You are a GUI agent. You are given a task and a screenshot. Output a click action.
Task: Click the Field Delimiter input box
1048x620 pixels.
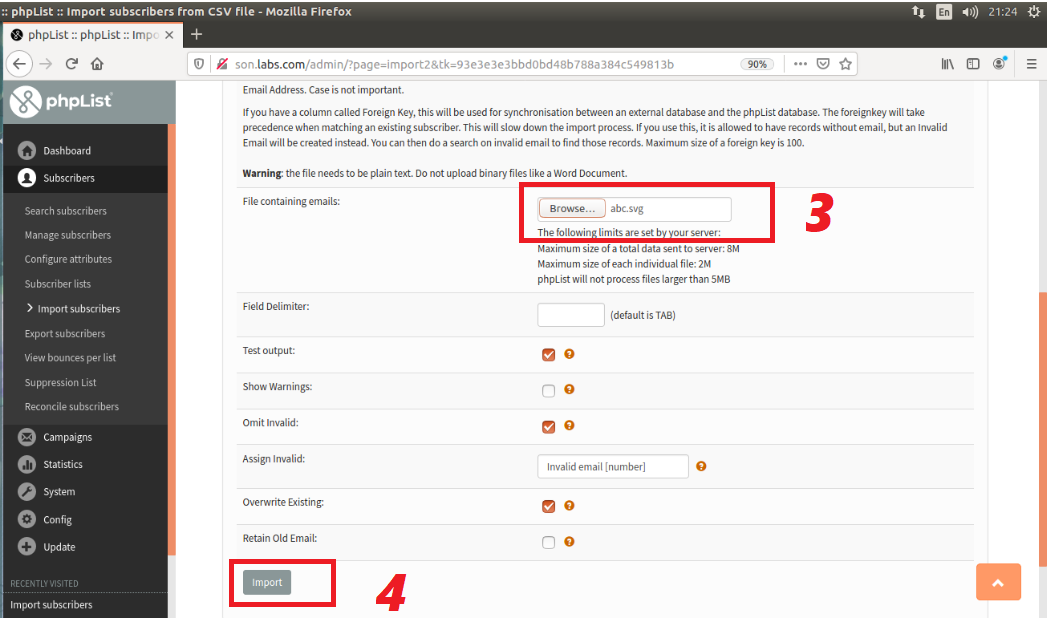point(571,315)
